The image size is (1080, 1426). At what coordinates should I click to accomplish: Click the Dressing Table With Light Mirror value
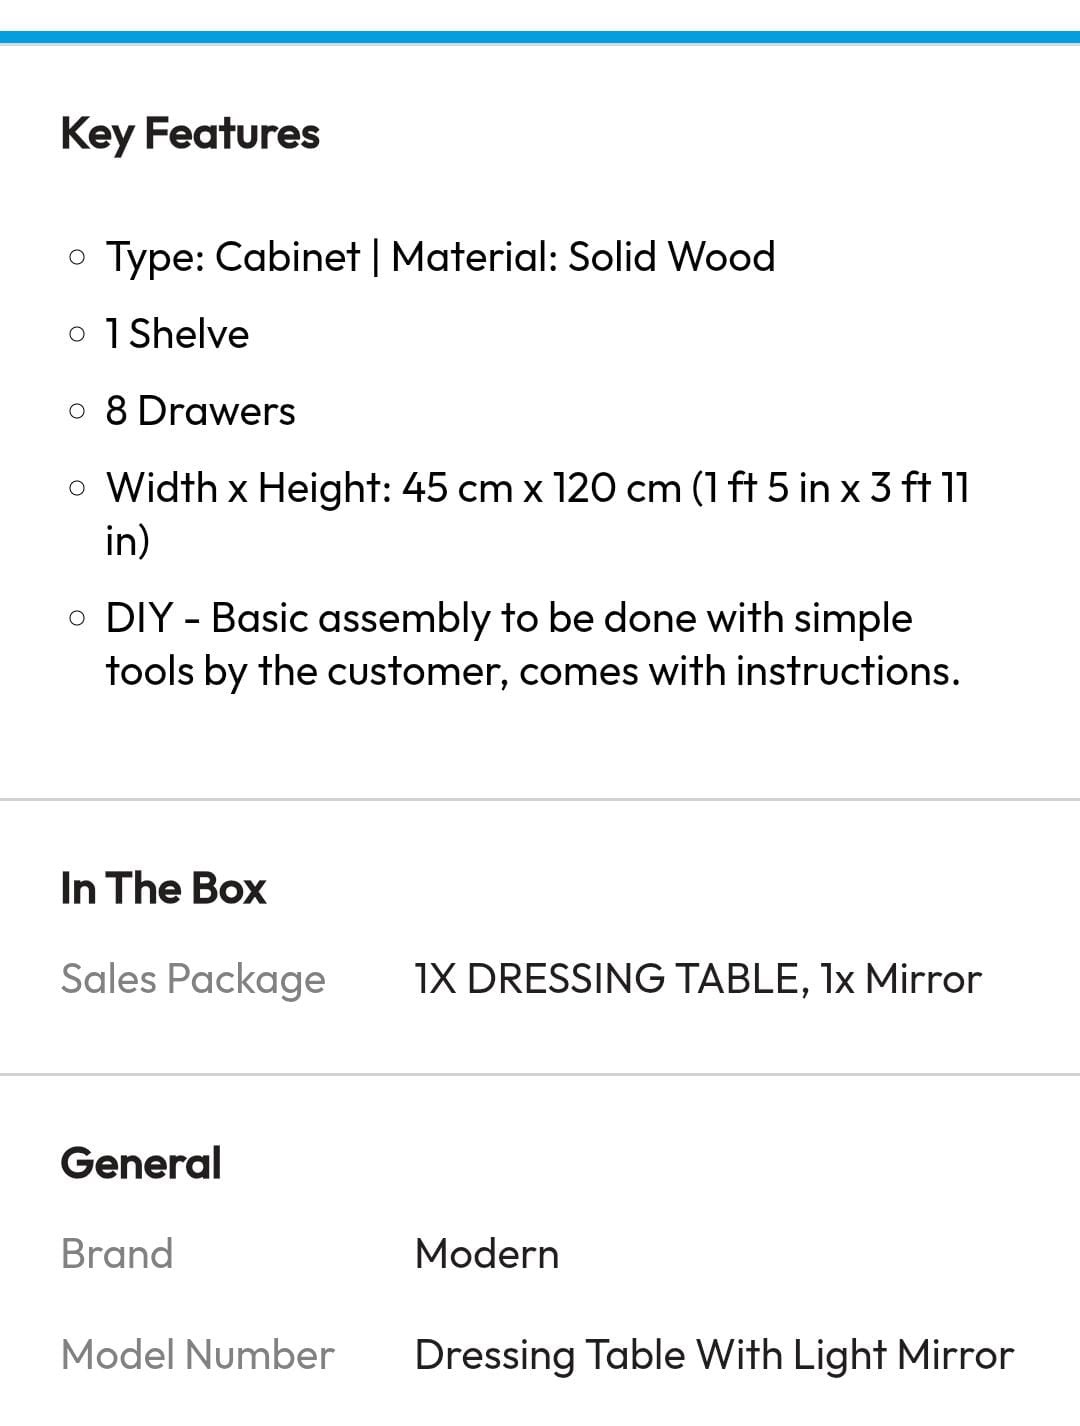714,1355
